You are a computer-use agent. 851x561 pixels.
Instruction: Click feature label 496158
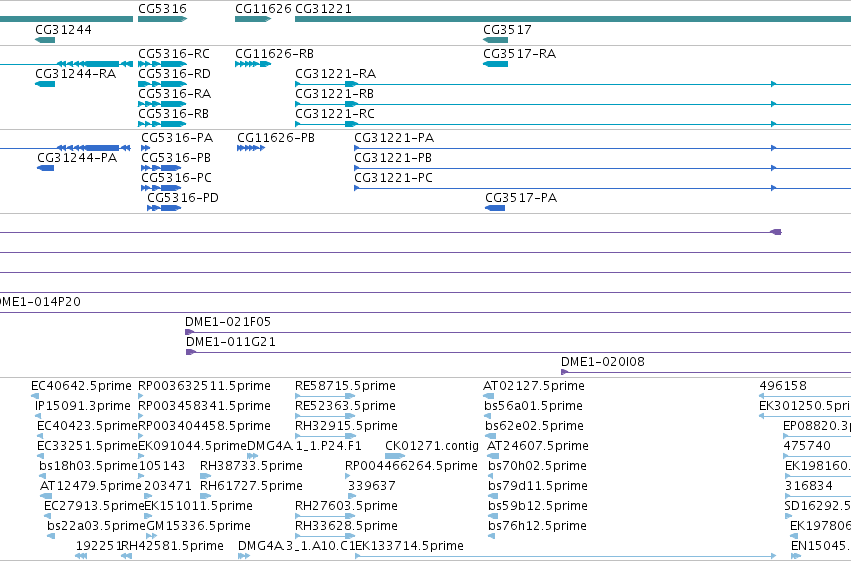point(783,386)
